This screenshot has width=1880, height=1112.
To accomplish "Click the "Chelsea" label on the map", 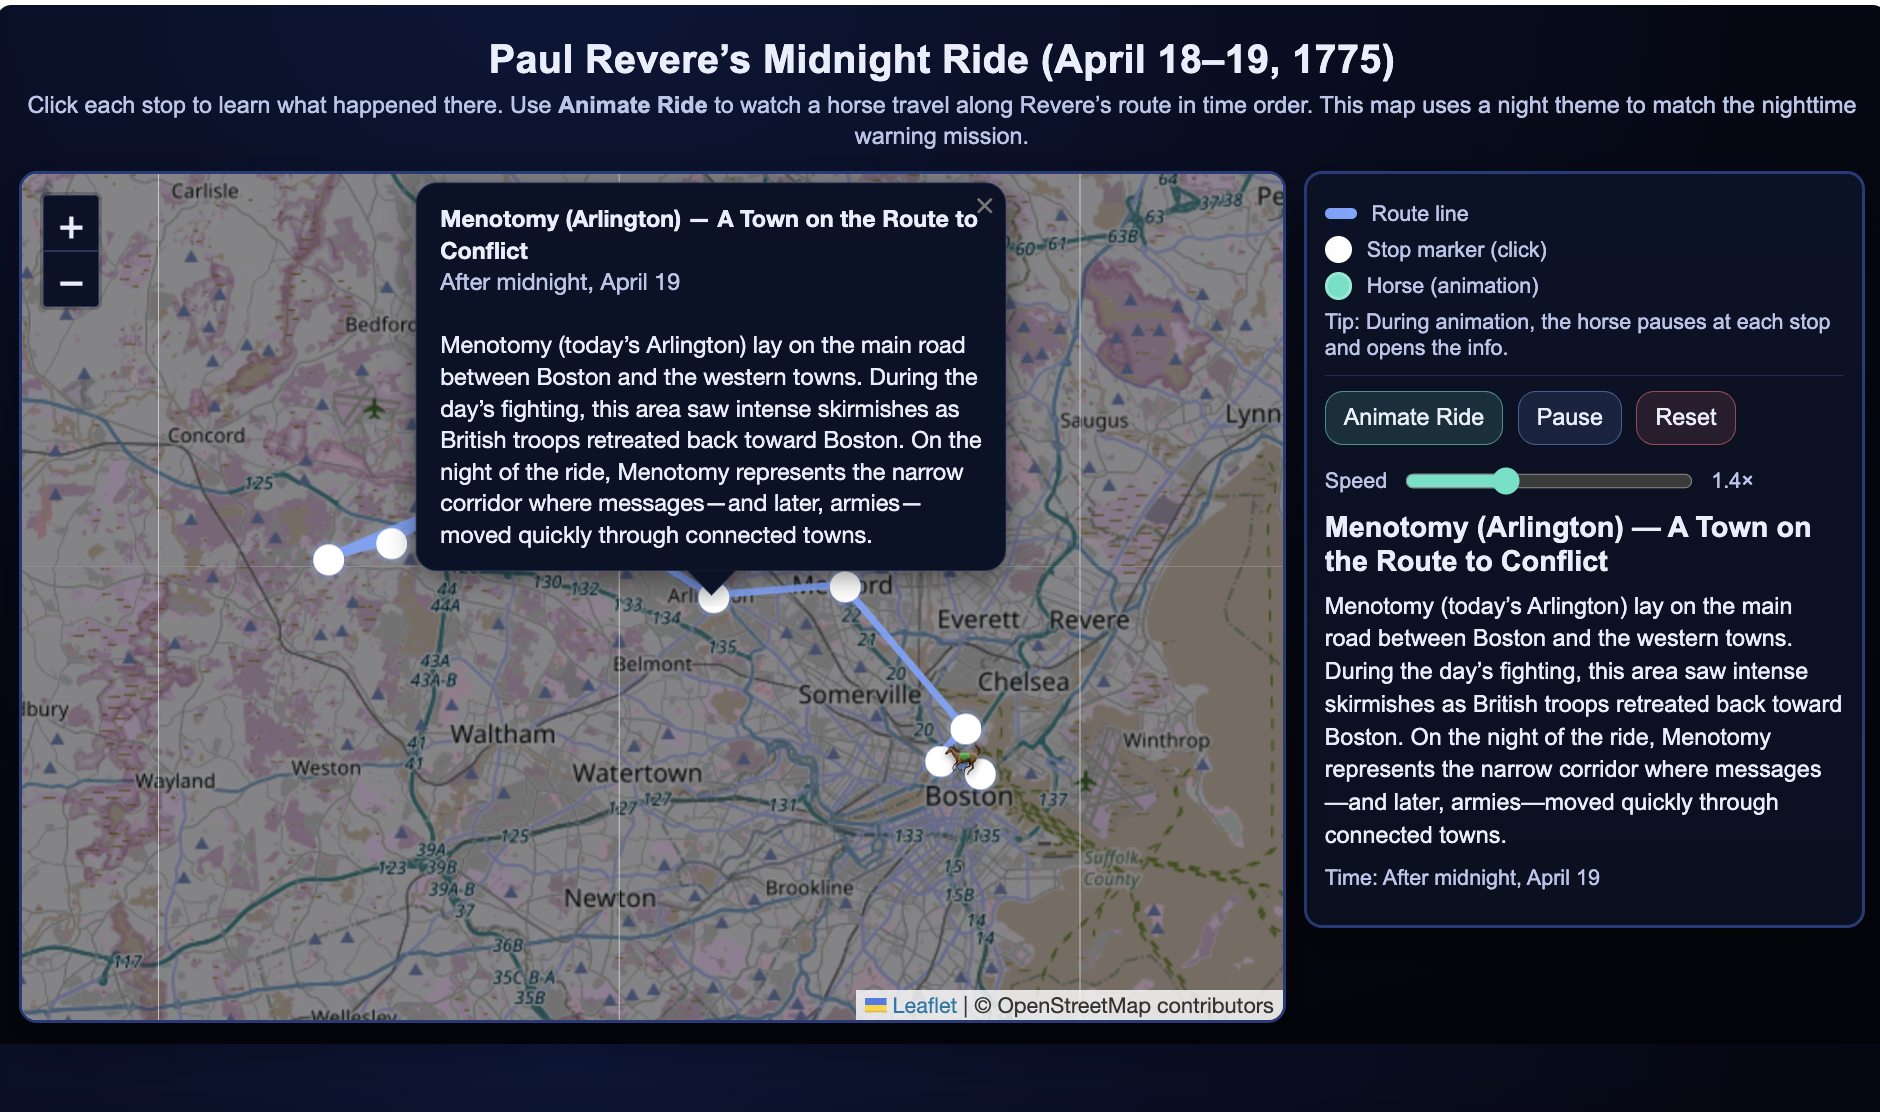I will click(x=1023, y=682).
